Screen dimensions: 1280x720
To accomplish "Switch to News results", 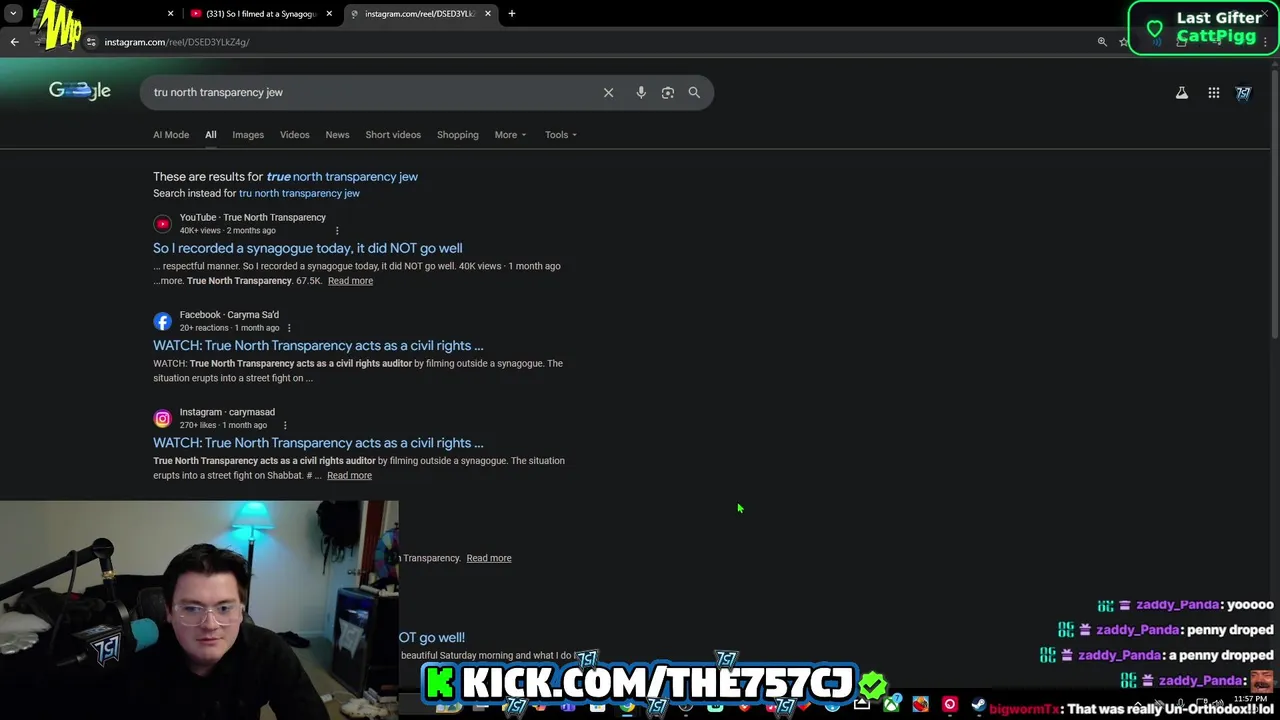I will (x=338, y=135).
